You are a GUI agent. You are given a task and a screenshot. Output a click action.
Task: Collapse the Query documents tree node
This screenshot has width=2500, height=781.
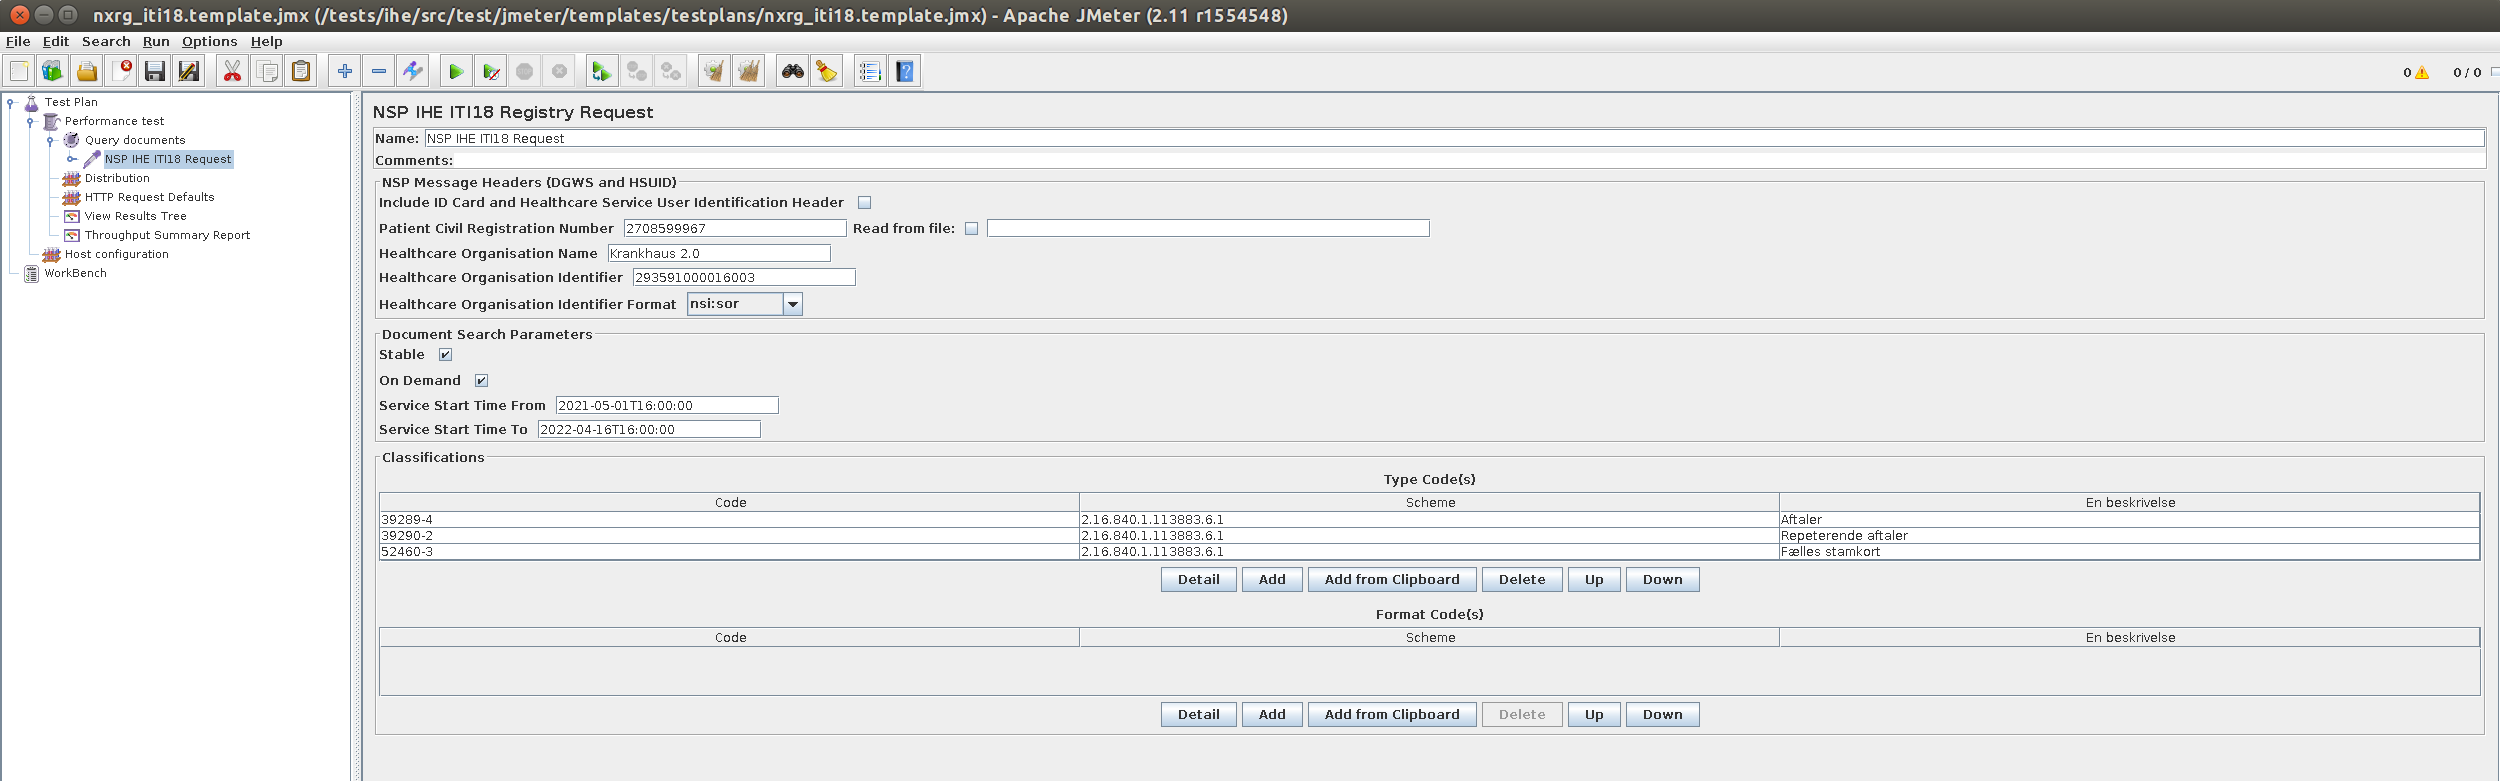(x=50, y=141)
